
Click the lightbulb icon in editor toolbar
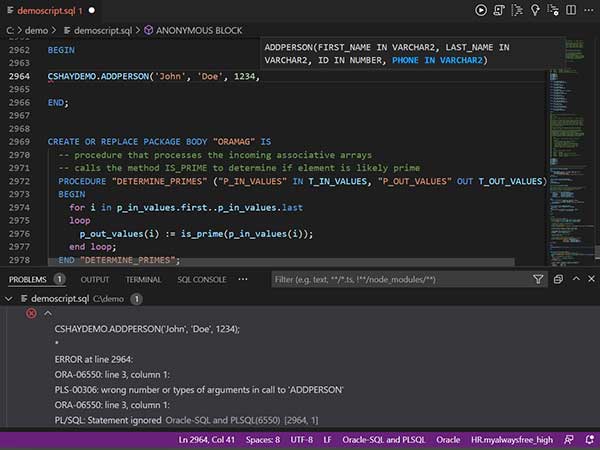pyautogui.click(x=536, y=10)
